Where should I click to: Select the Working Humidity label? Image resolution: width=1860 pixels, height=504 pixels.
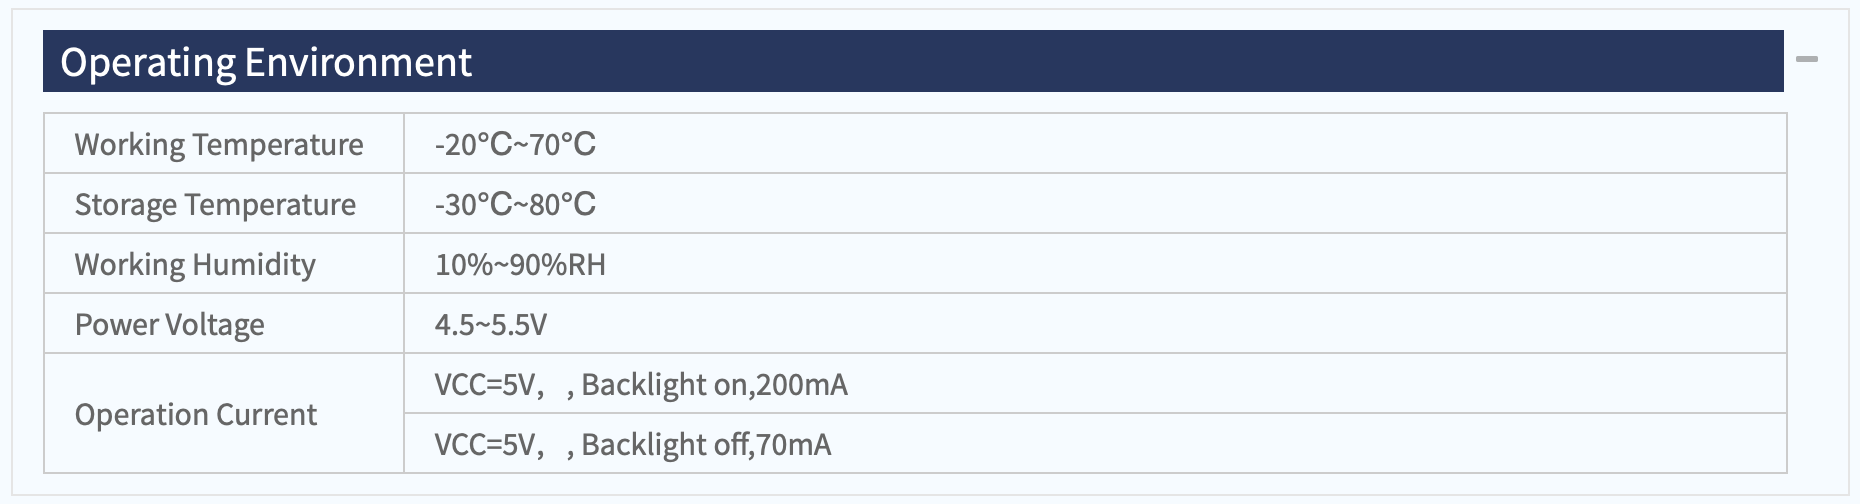[x=195, y=264]
